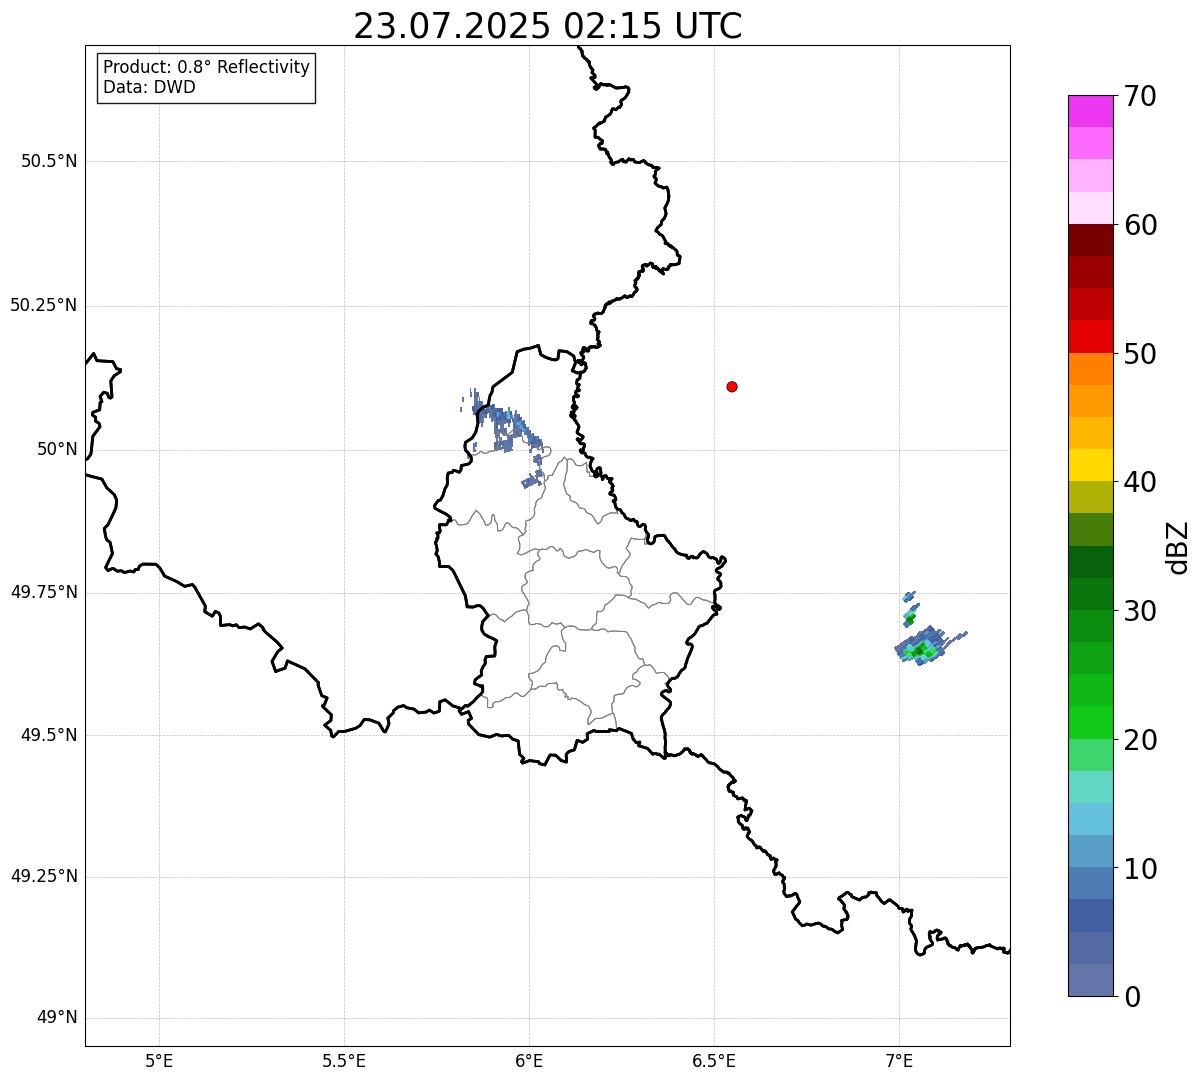Click the "50.25°N" latitude label
Screen dimensions: 1202x1081
[43, 305]
